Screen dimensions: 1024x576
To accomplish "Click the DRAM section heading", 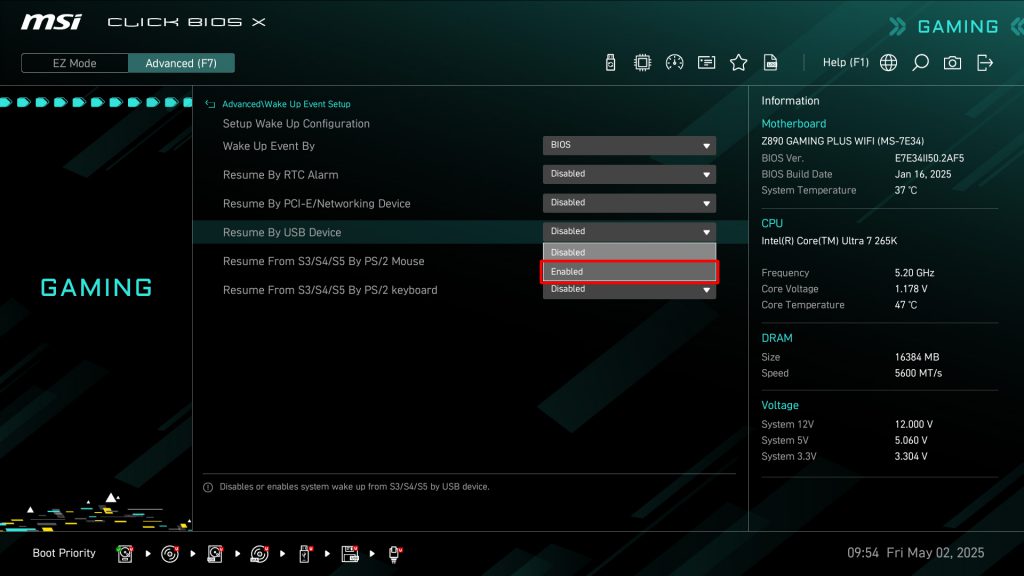I will point(776,338).
